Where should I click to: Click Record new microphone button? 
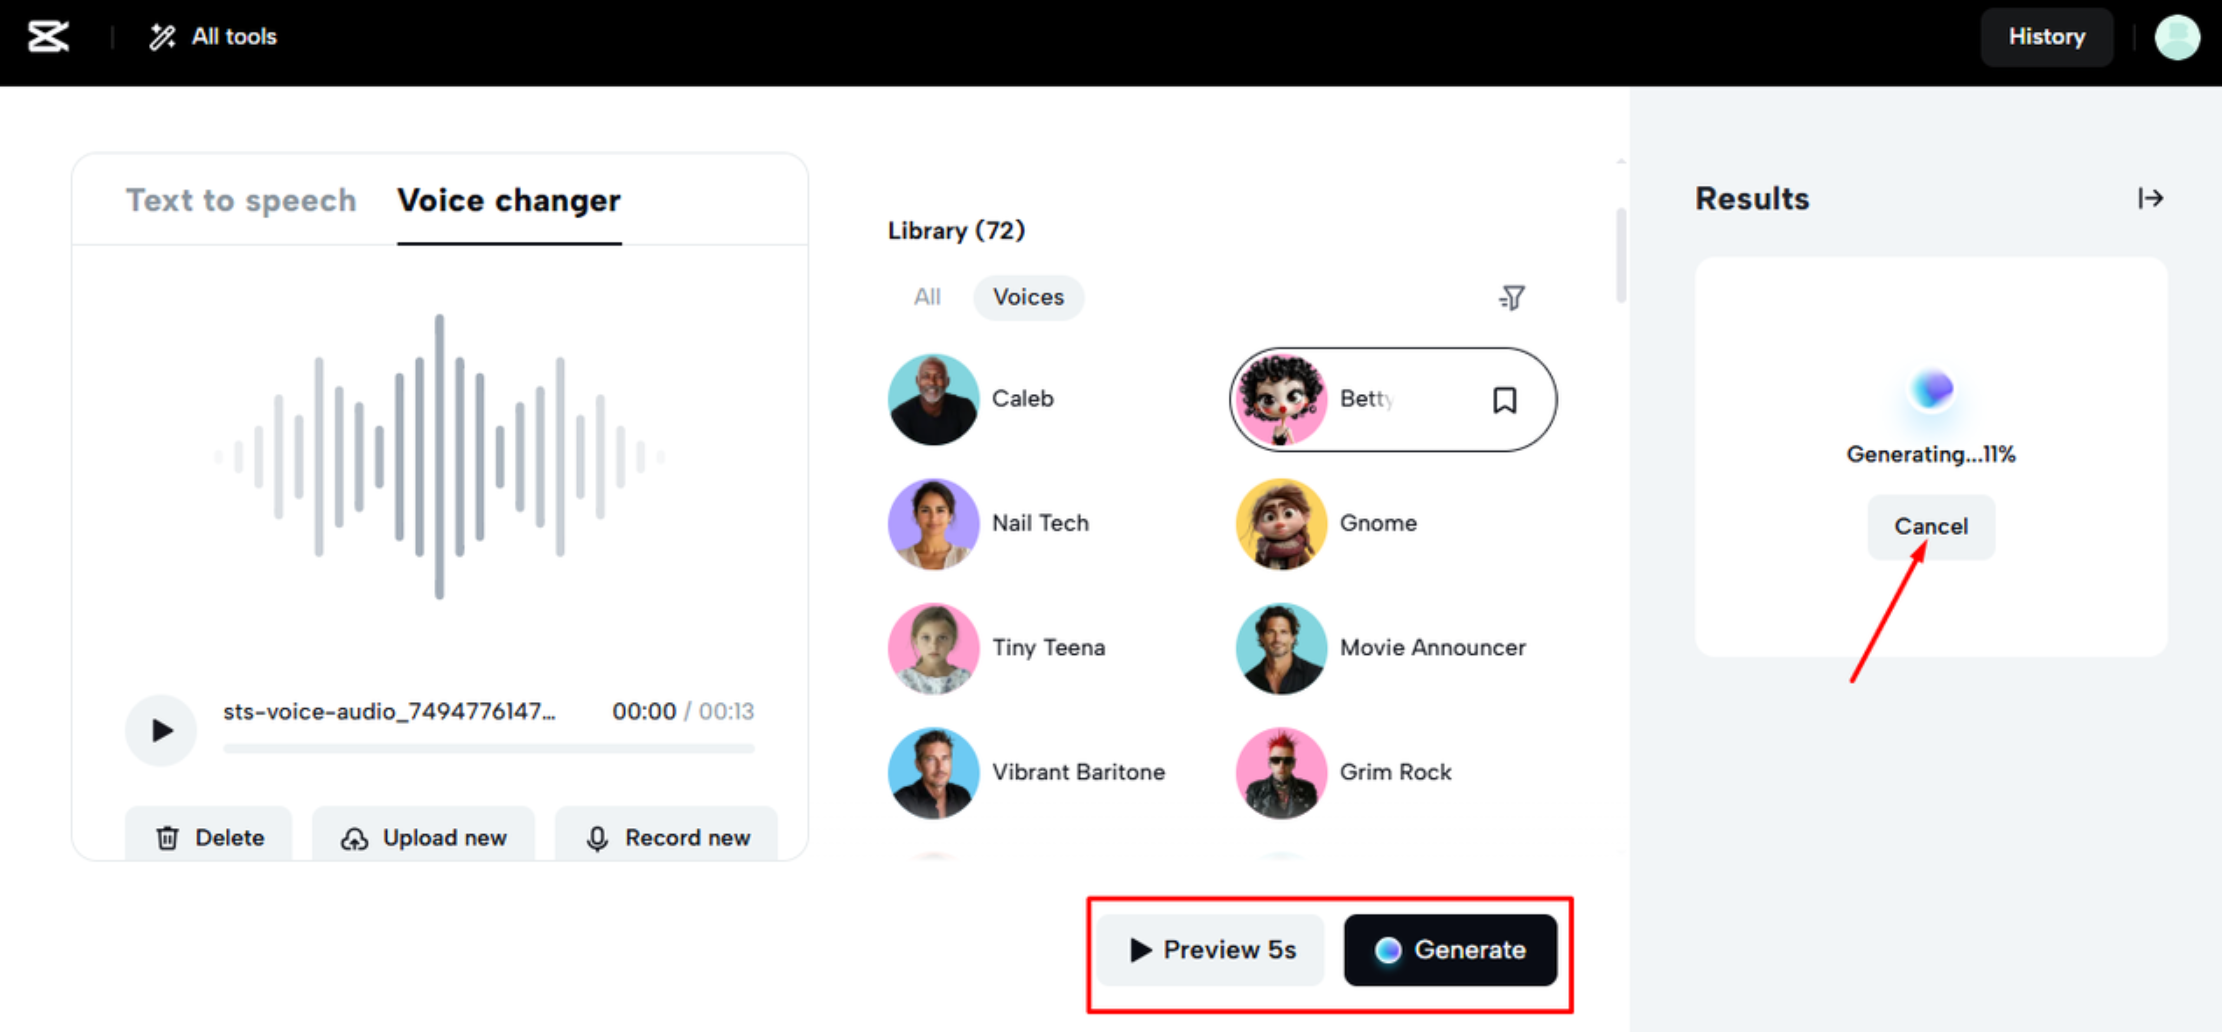coord(667,837)
